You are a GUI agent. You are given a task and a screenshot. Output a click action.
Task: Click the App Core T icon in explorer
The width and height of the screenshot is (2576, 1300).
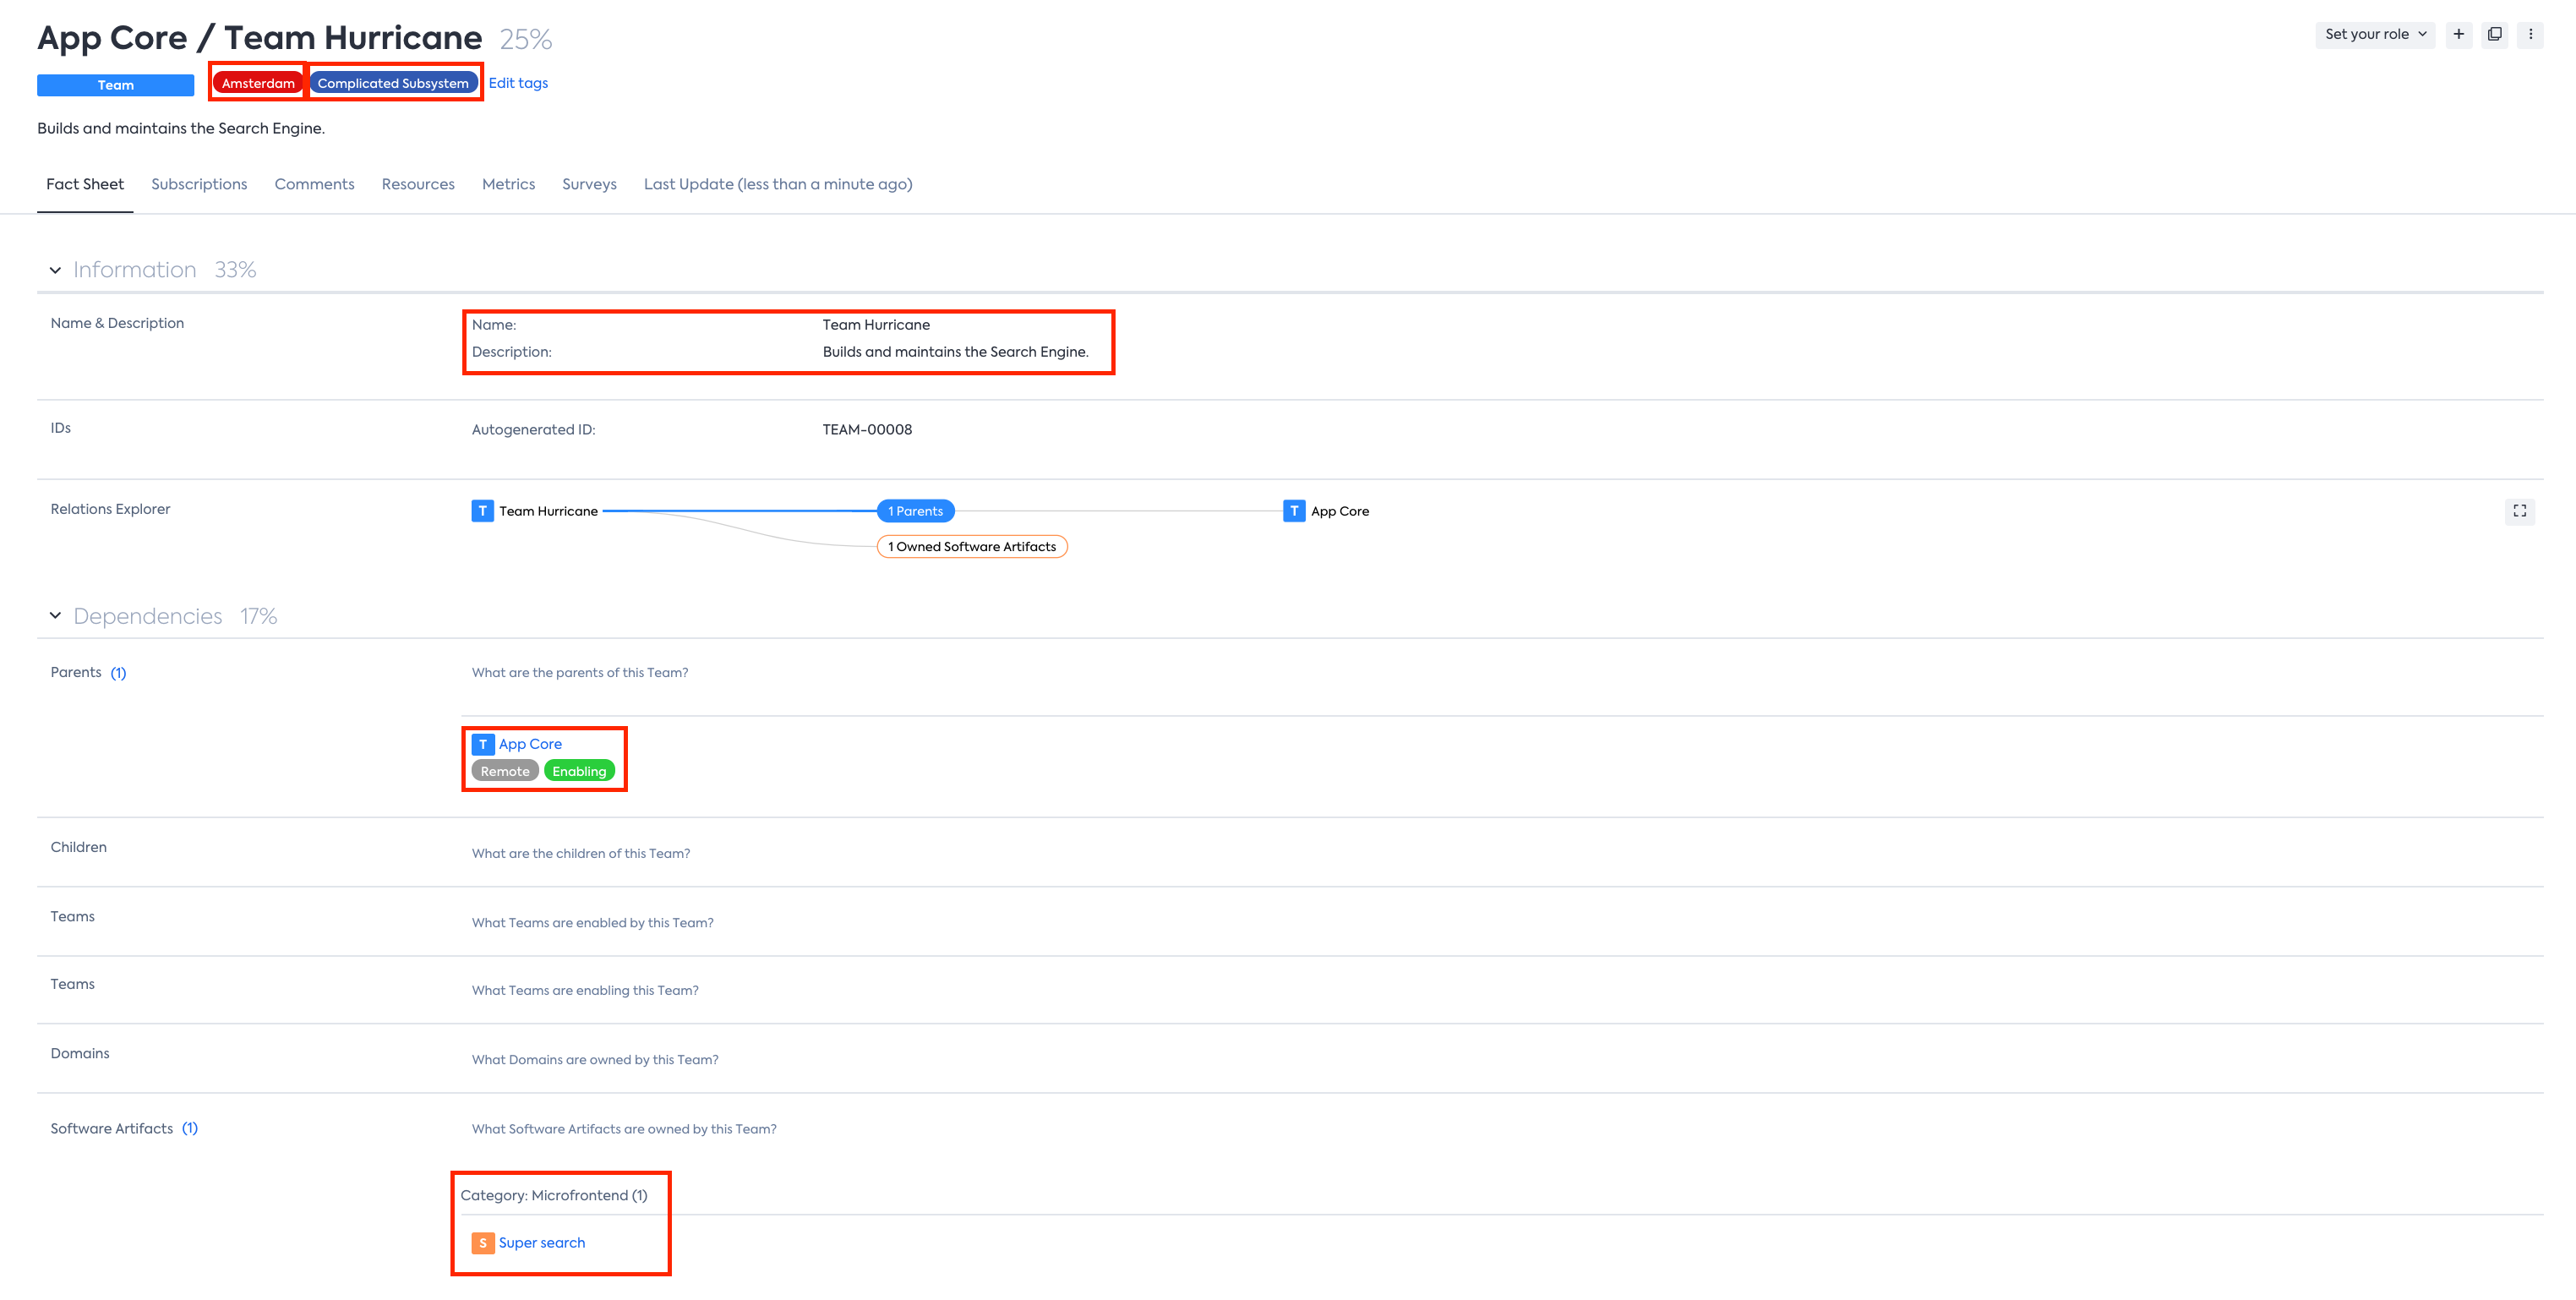1294,511
